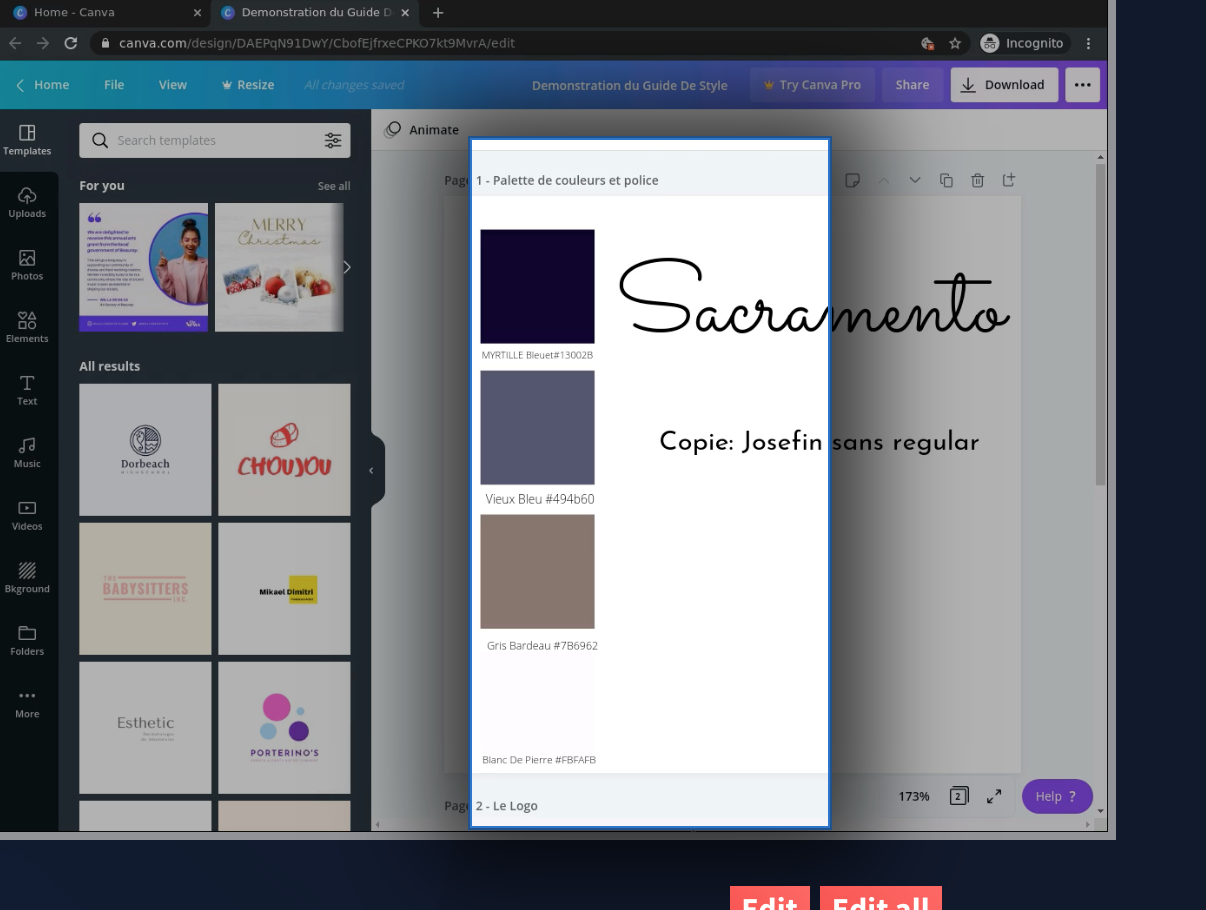
Task: Select the Sacramento script heading text
Action: (814, 298)
